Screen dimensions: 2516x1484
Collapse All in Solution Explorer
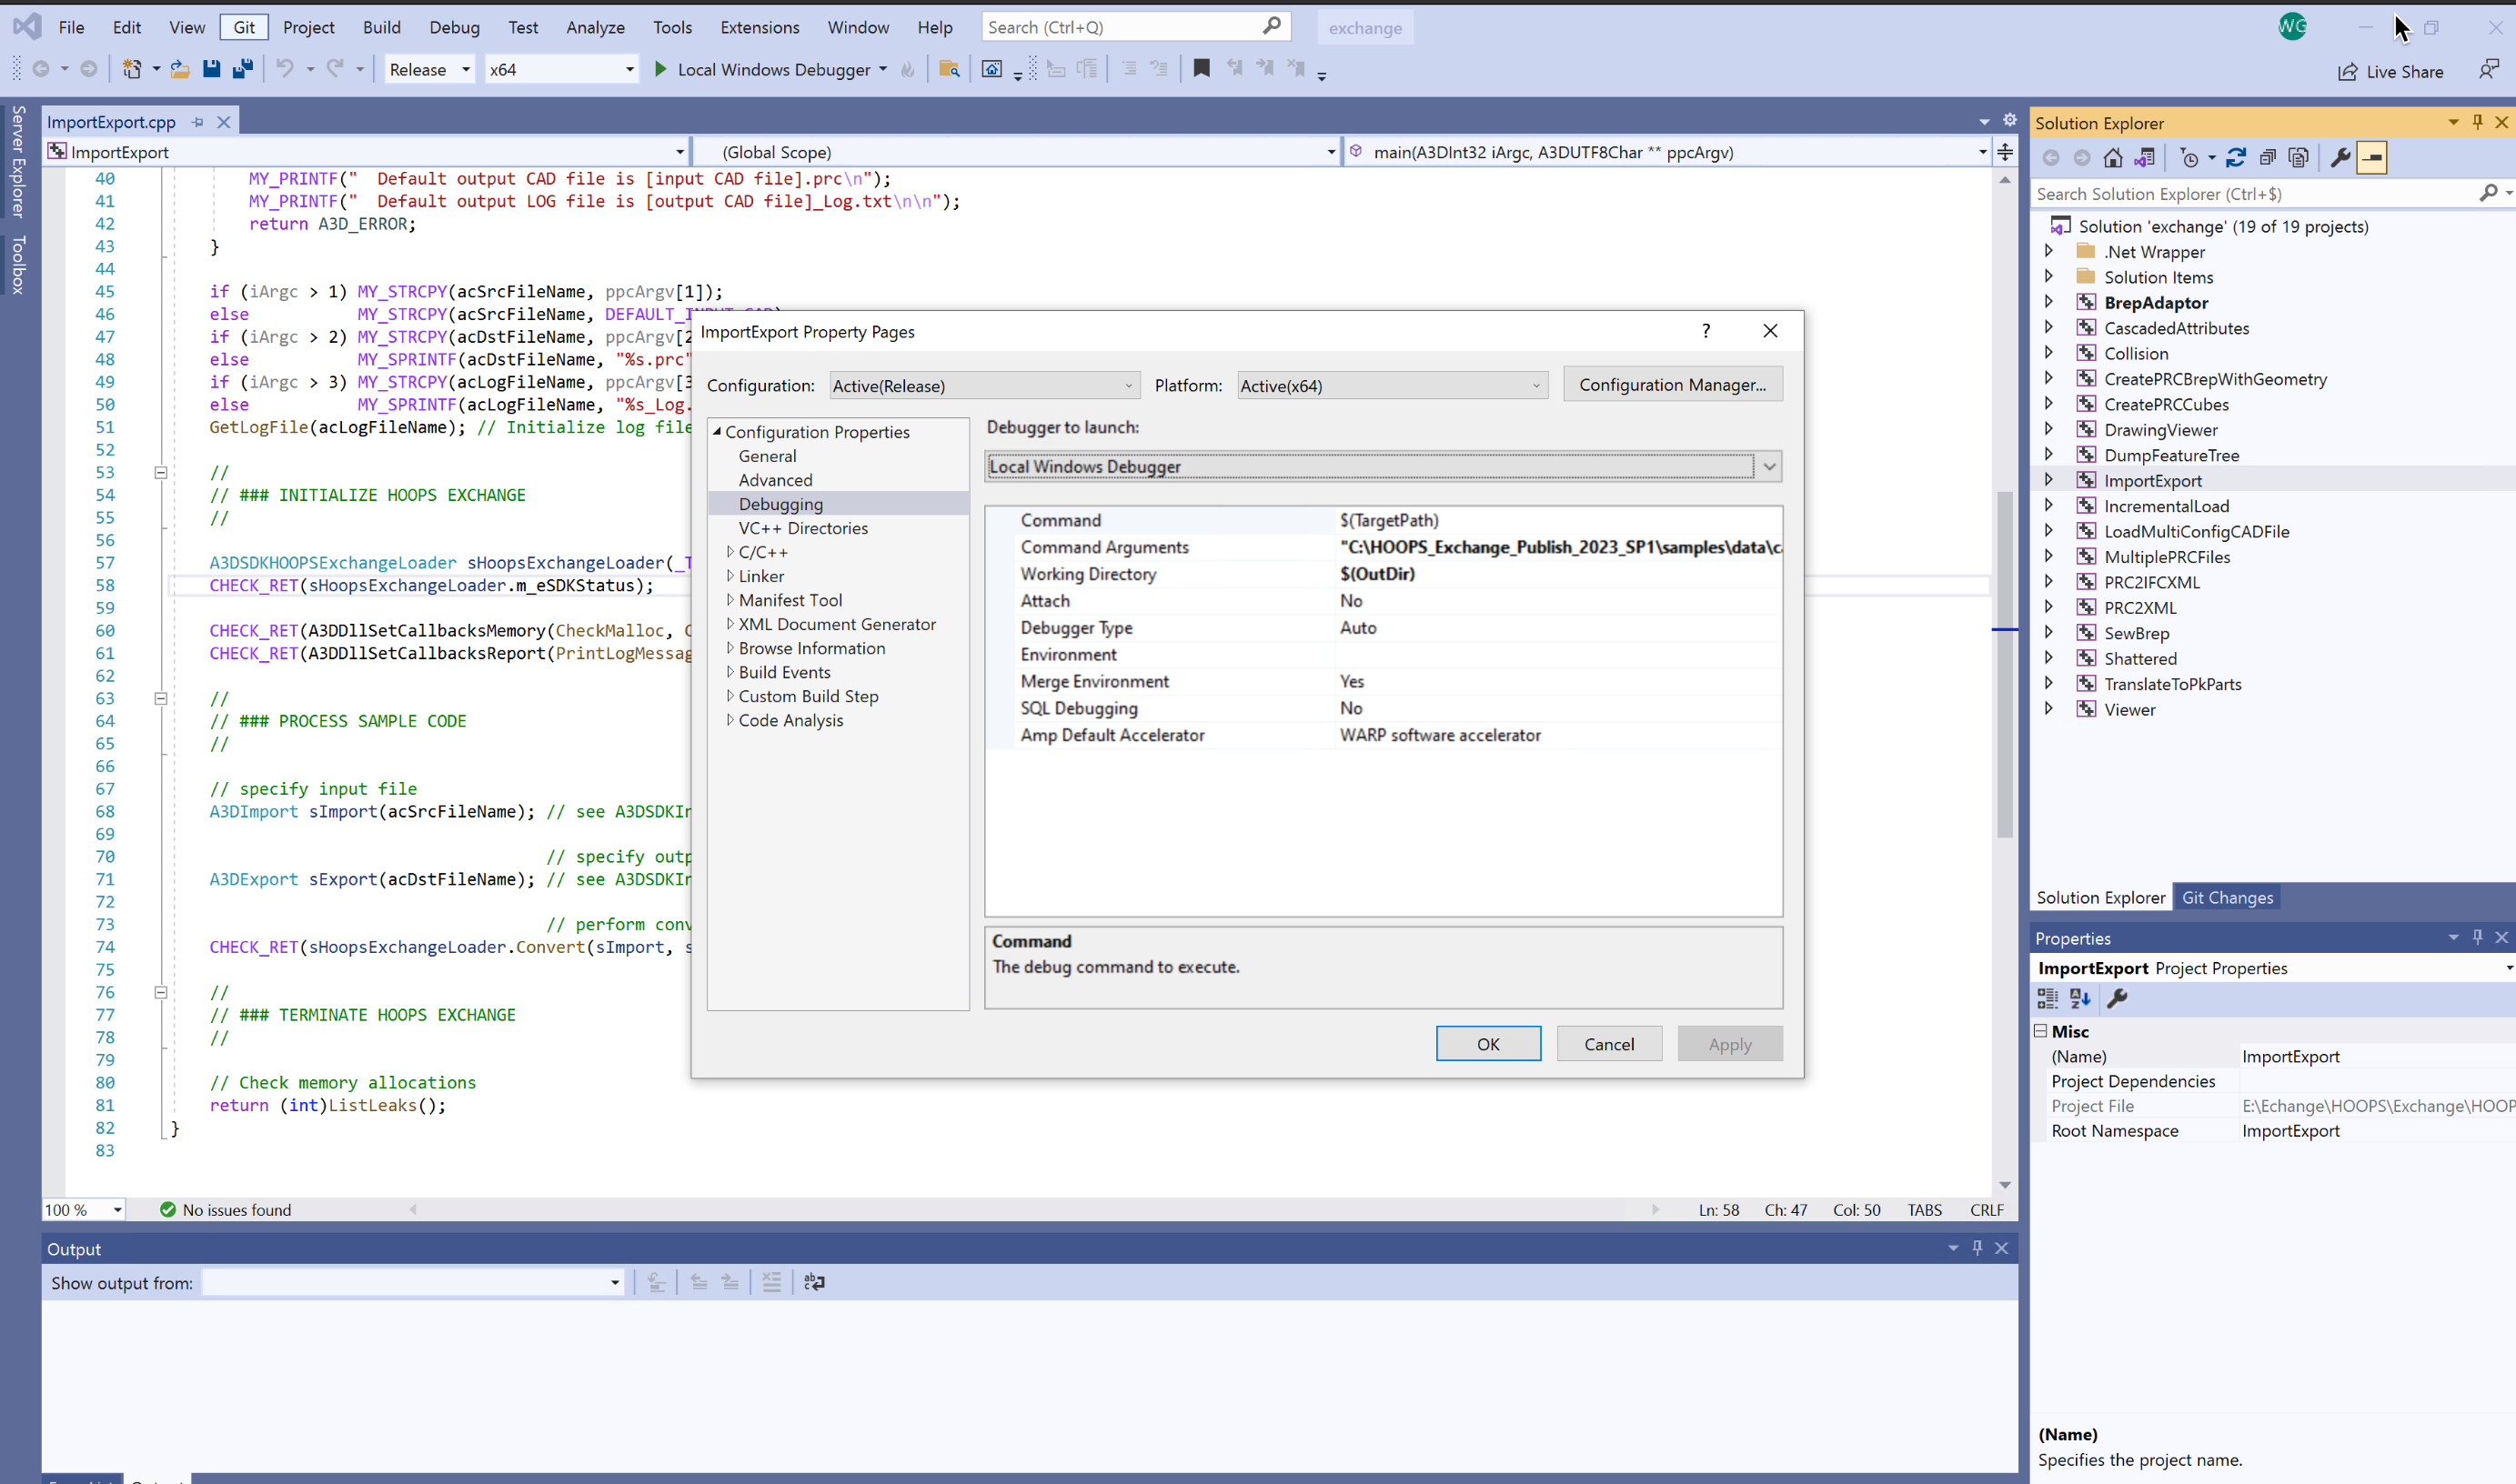click(2267, 158)
